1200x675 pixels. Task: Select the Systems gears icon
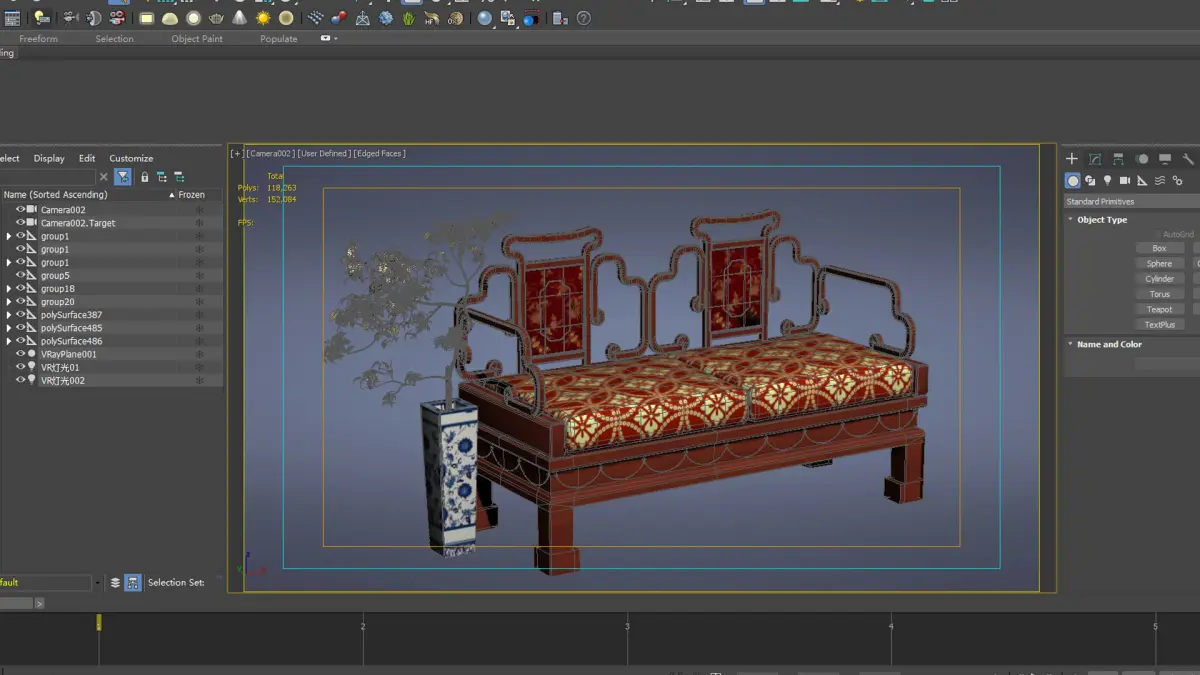(1178, 181)
